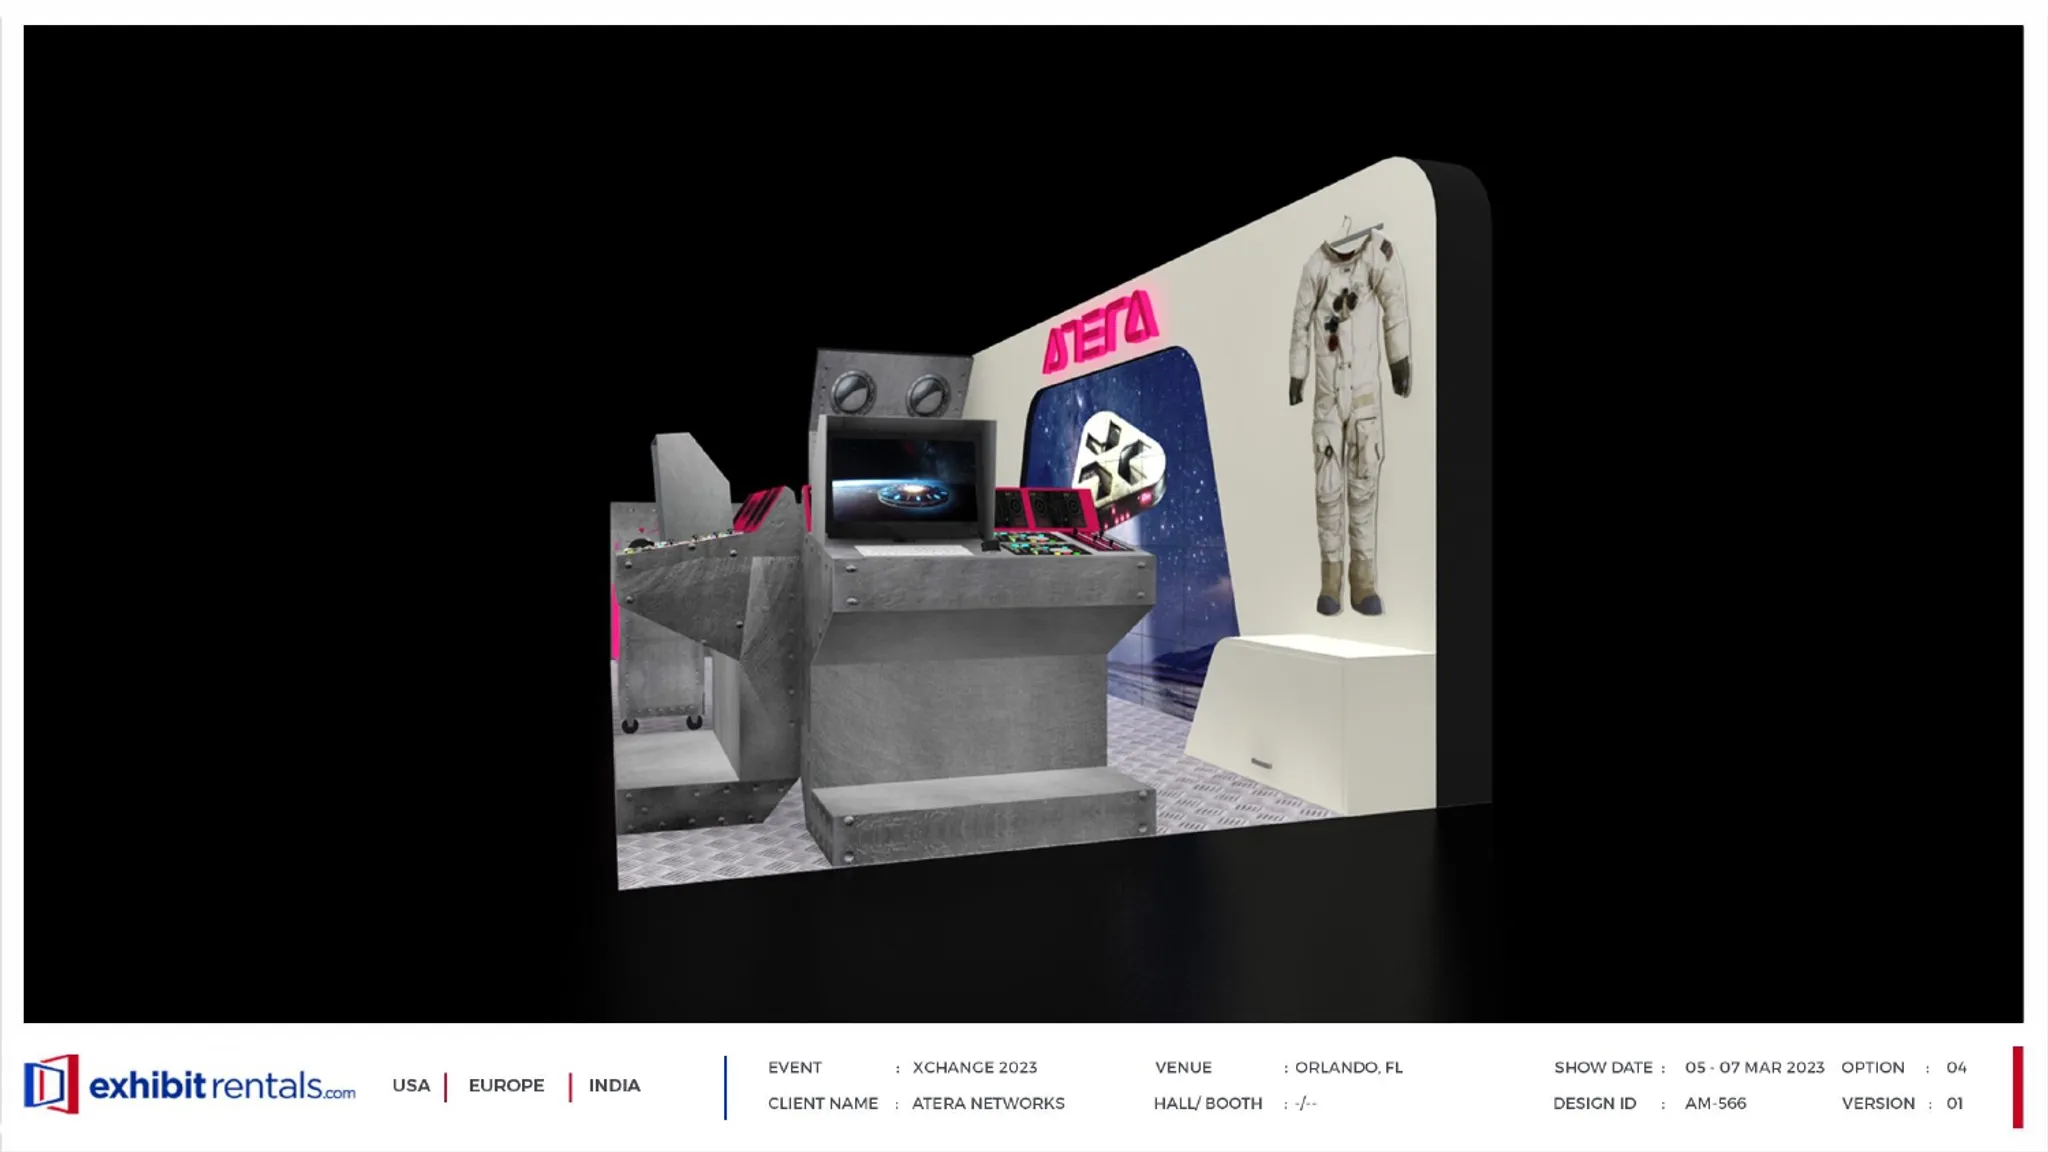Click the CLIENT NAME field label
The width and height of the screenshot is (2048, 1152).
823,1103
